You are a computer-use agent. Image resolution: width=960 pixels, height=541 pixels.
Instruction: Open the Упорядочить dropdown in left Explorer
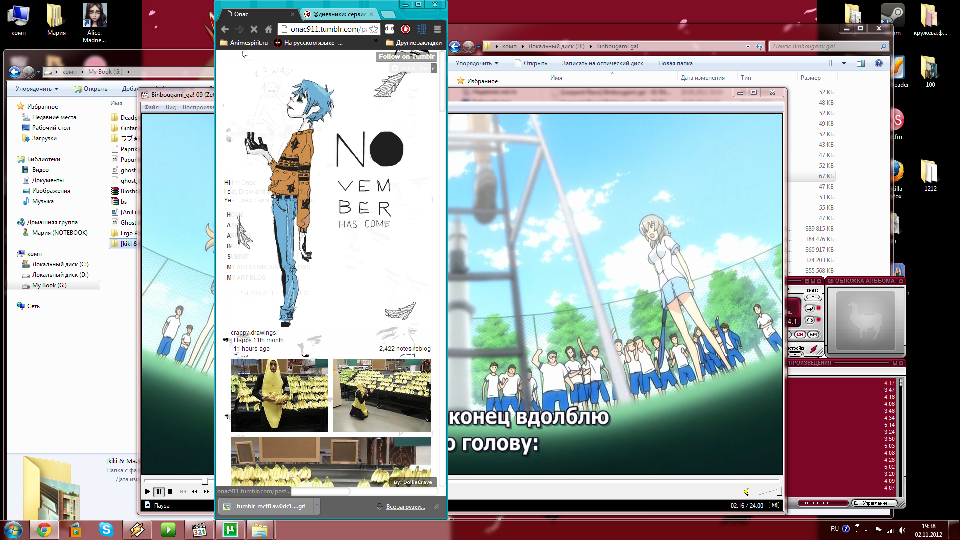pos(37,89)
